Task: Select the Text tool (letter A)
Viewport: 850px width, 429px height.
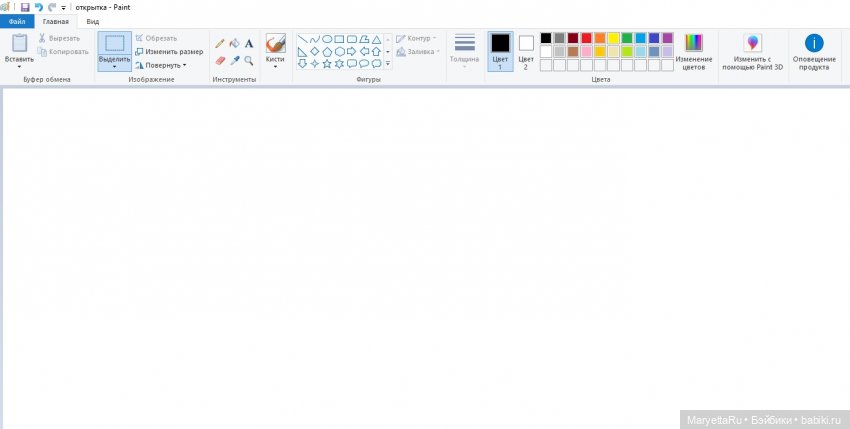Action: coord(249,44)
